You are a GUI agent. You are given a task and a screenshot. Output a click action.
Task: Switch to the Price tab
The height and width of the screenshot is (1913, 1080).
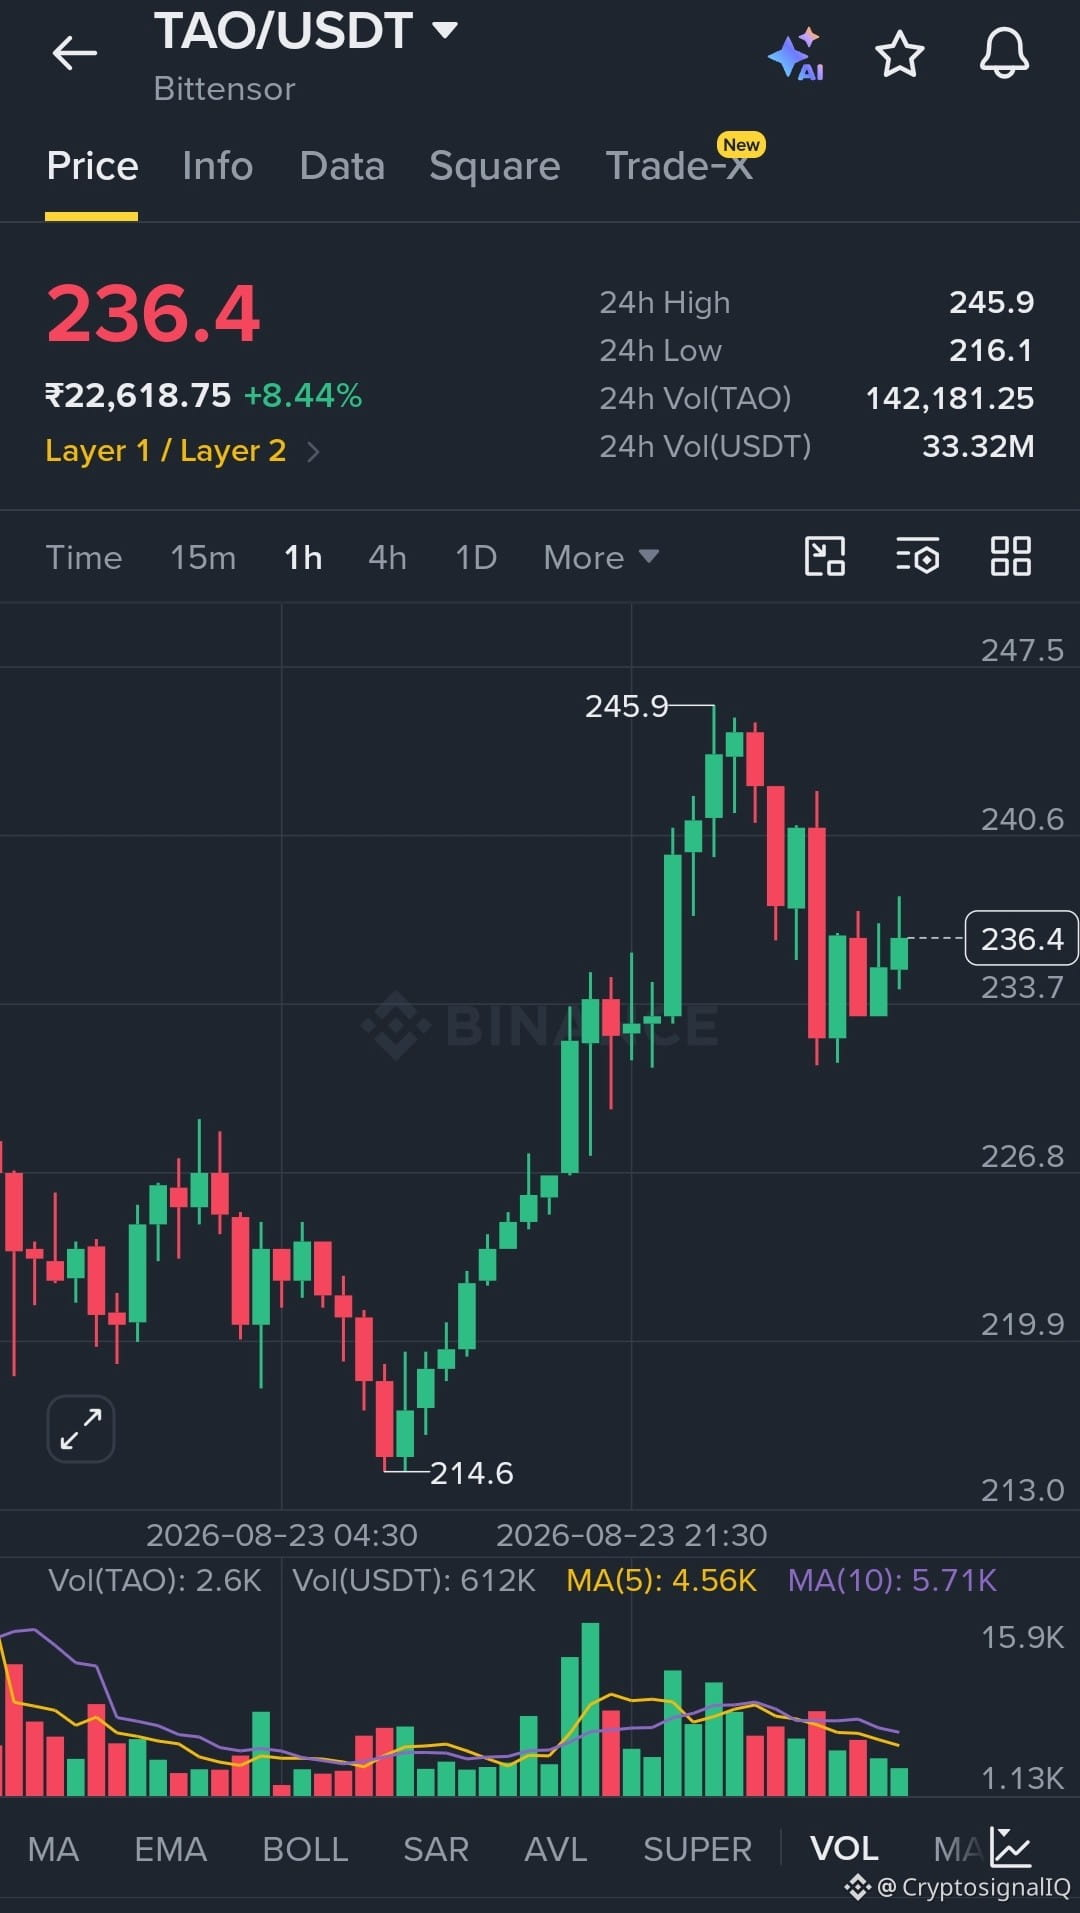pos(92,166)
